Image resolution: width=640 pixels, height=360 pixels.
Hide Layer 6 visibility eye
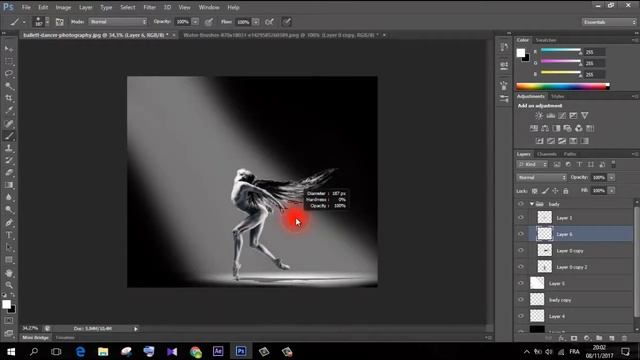tap(521, 234)
